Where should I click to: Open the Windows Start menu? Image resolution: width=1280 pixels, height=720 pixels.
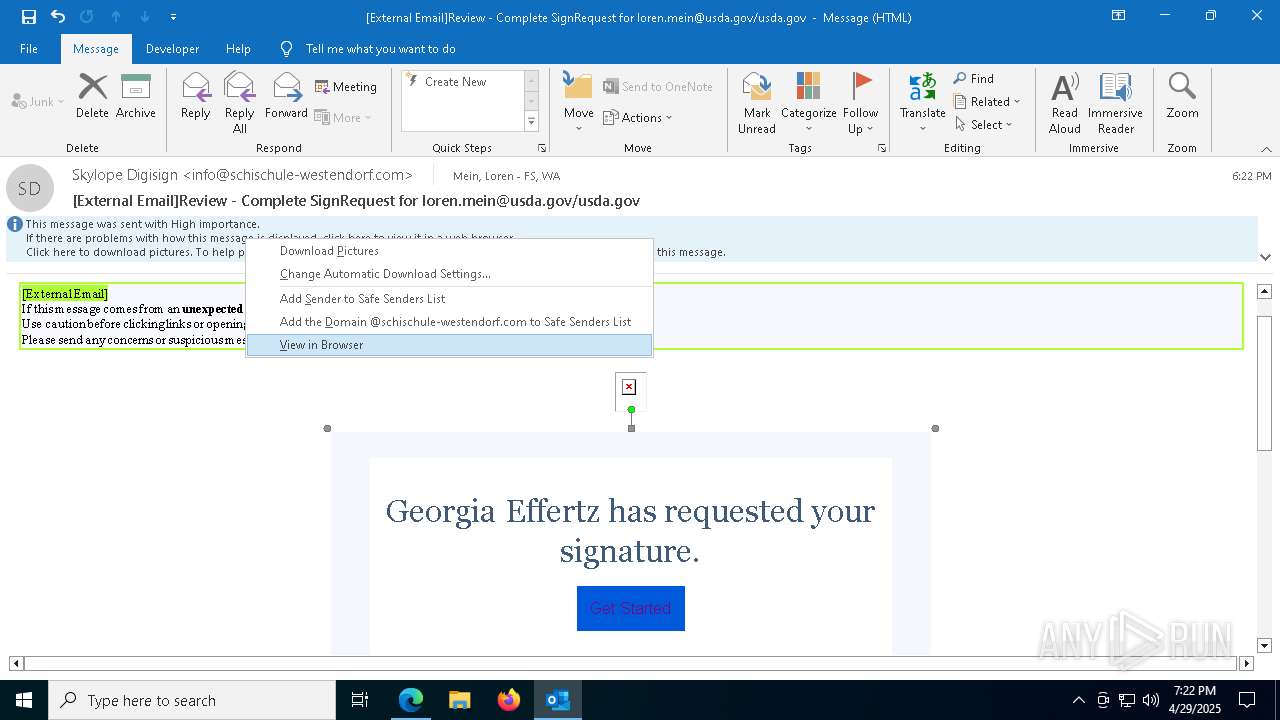(24, 700)
